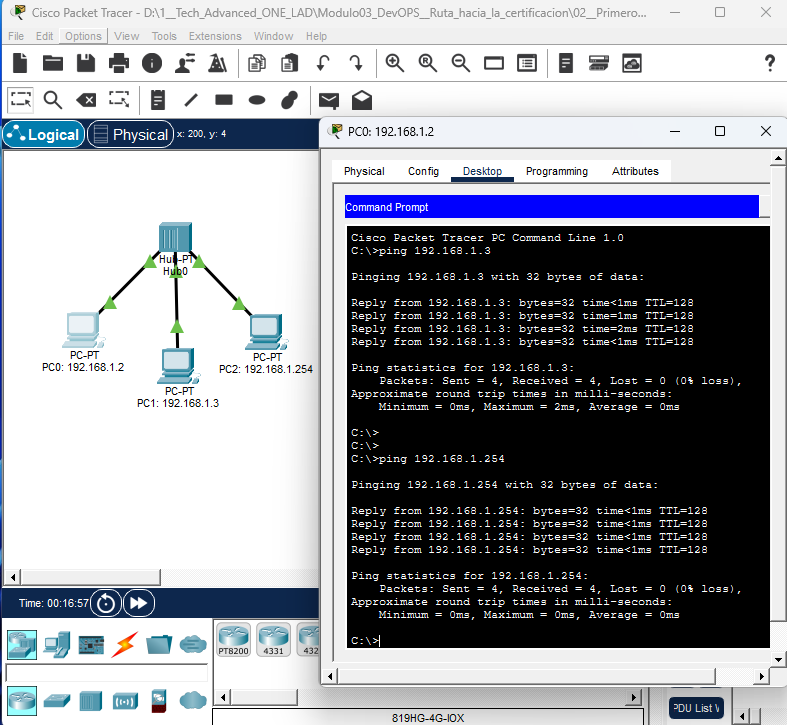This screenshot has width=787, height=725.
Task: Select the Resize Shape tool icon
Action: [119, 99]
